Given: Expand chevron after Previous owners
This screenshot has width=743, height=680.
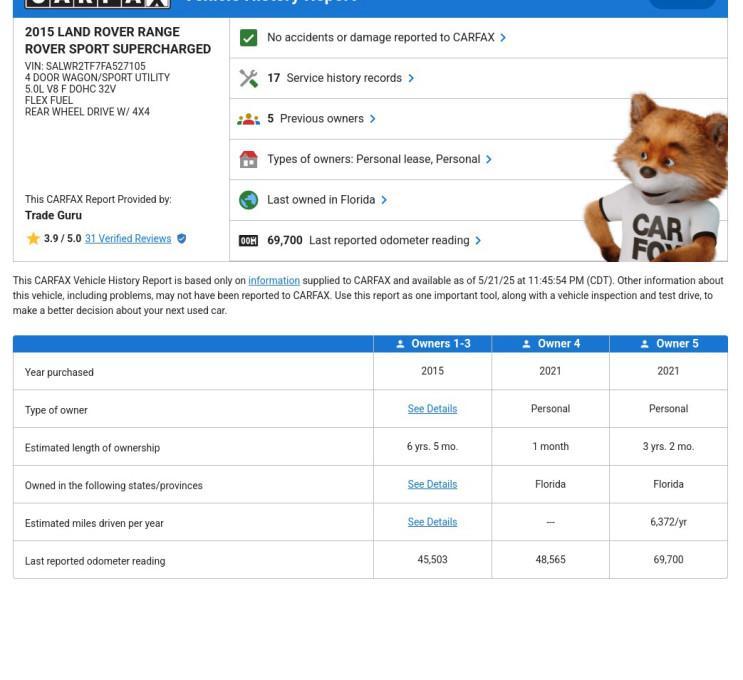Looking at the screenshot, I should 372,118.
